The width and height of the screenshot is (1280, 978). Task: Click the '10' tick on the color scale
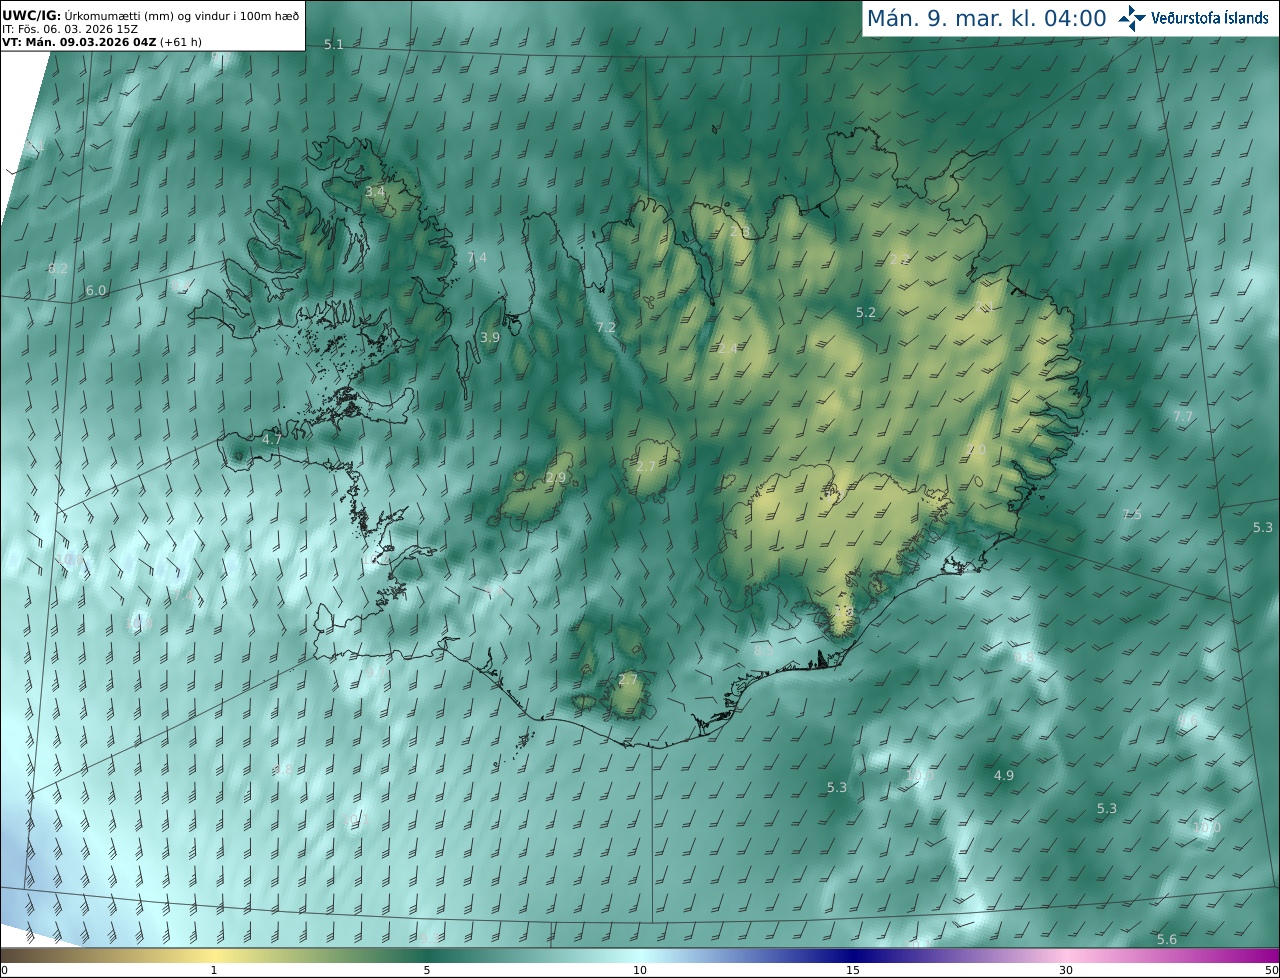click(x=640, y=970)
